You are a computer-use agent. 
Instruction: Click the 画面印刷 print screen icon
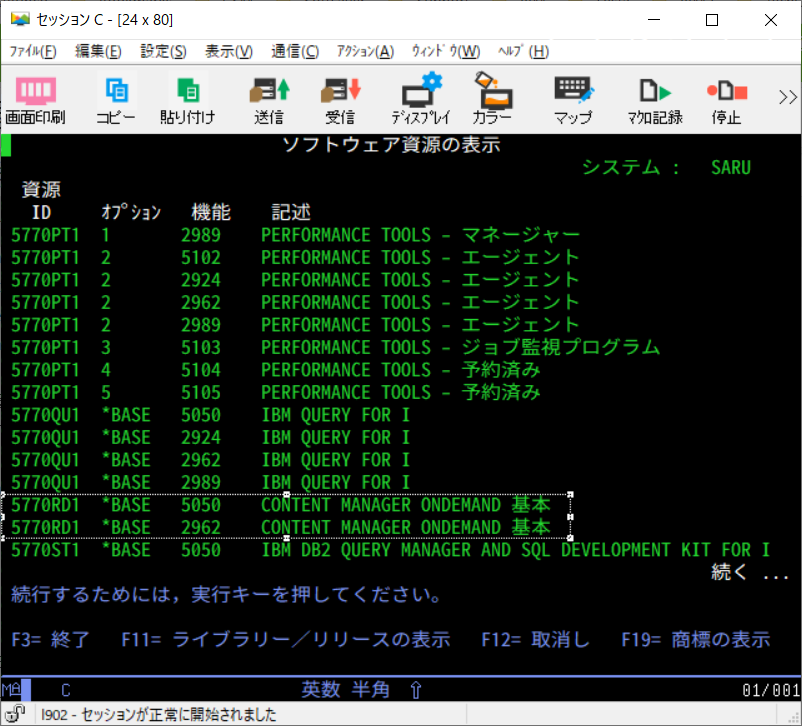35,100
